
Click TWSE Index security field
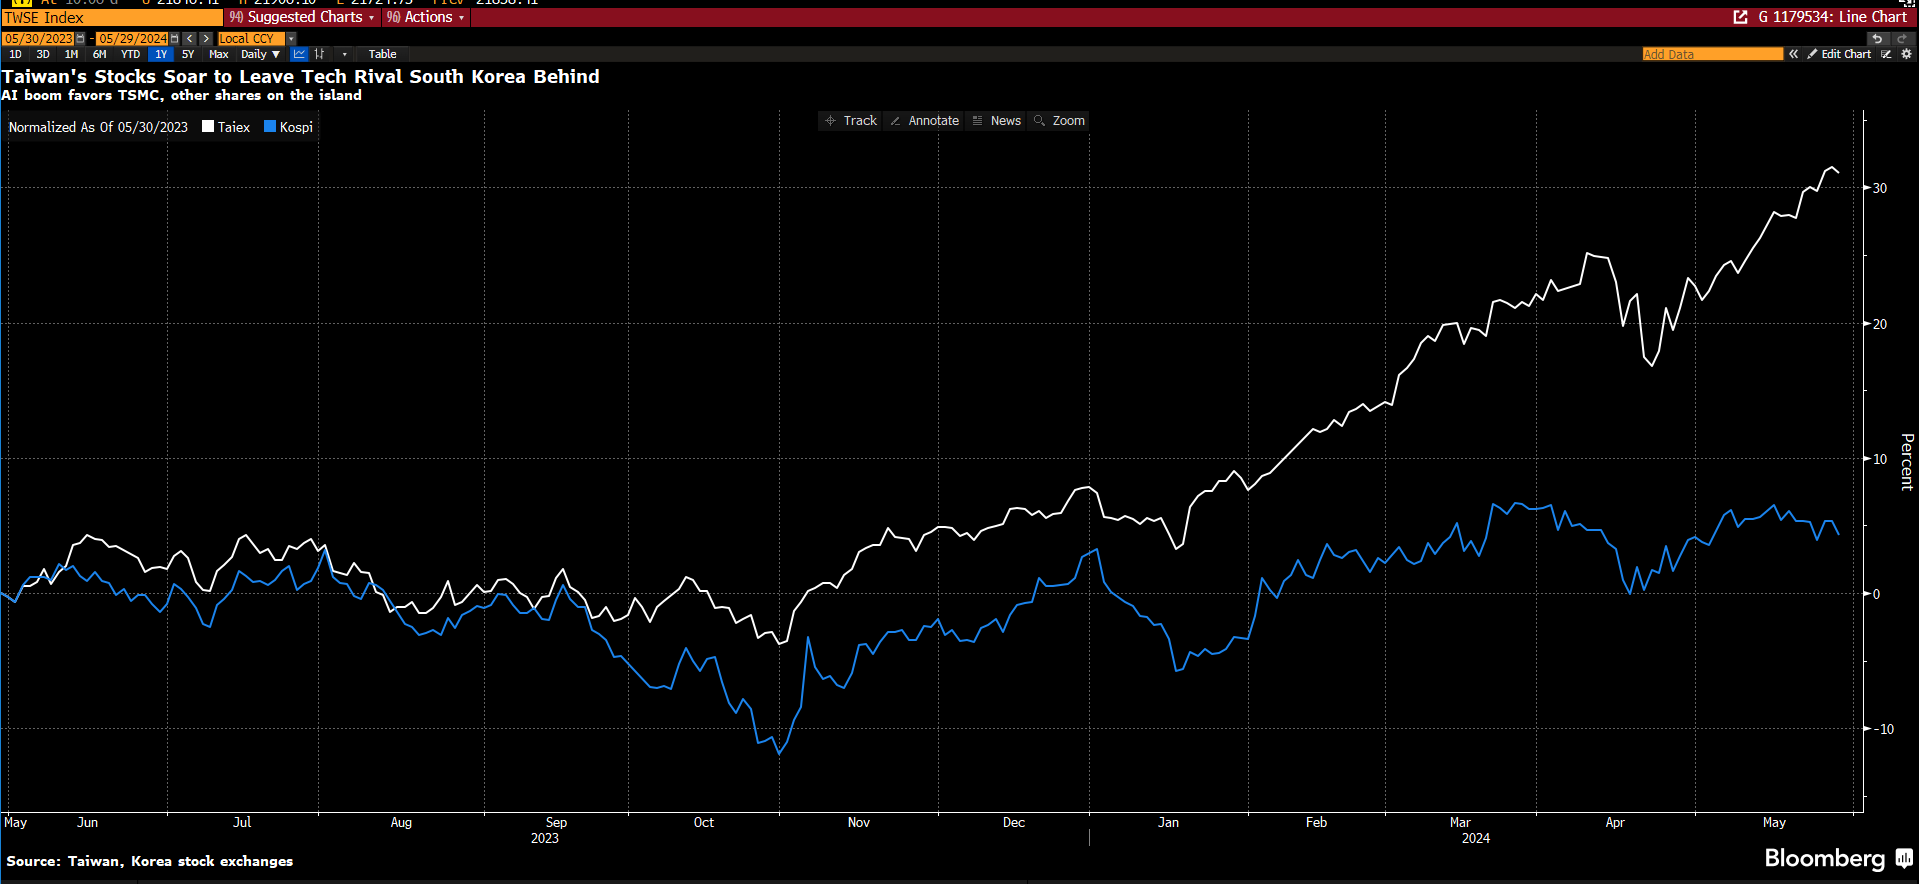[x=112, y=17]
